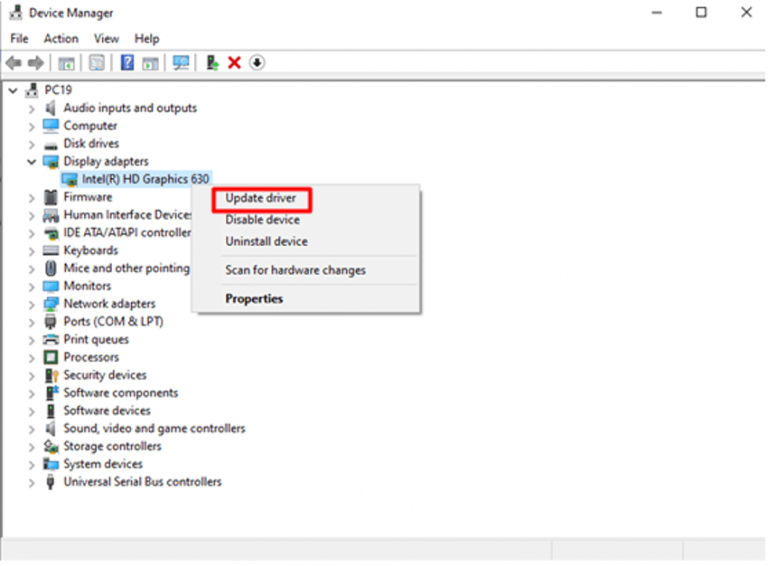Click the Scan for hardware changes monitor icon
The width and height of the screenshot is (768, 566).
[x=180, y=63]
